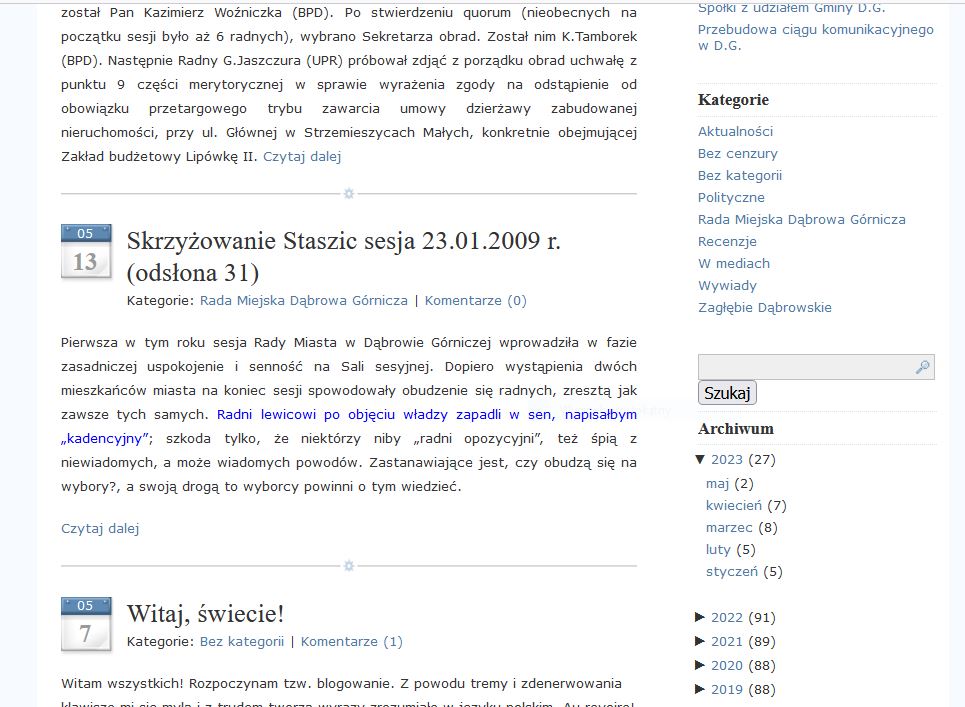Open the Wywiady category
The width and height of the screenshot is (965, 707).
coord(727,286)
